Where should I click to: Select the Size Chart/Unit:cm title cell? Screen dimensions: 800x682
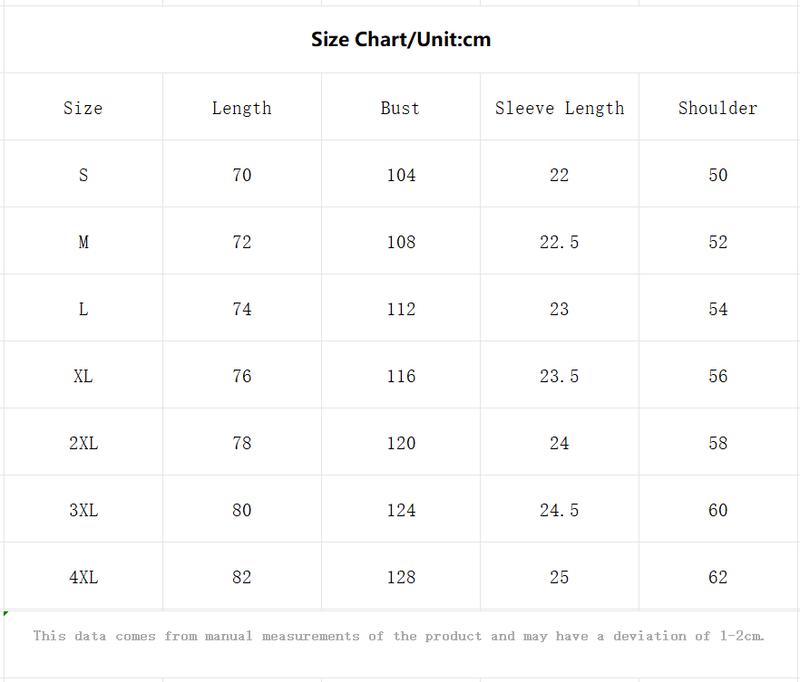(x=401, y=39)
